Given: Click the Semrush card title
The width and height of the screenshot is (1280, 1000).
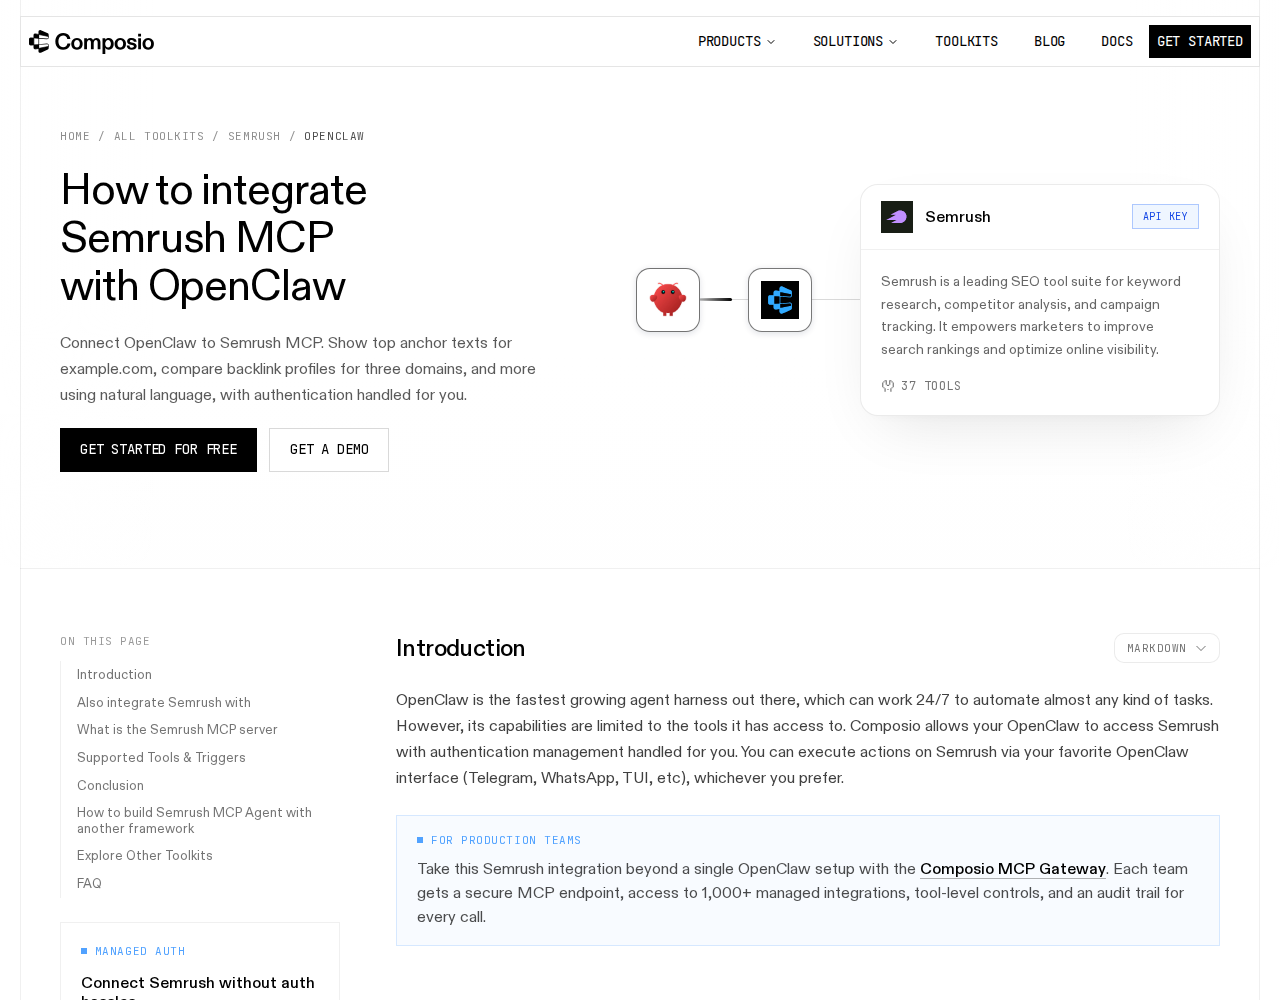Looking at the screenshot, I should pos(958,217).
